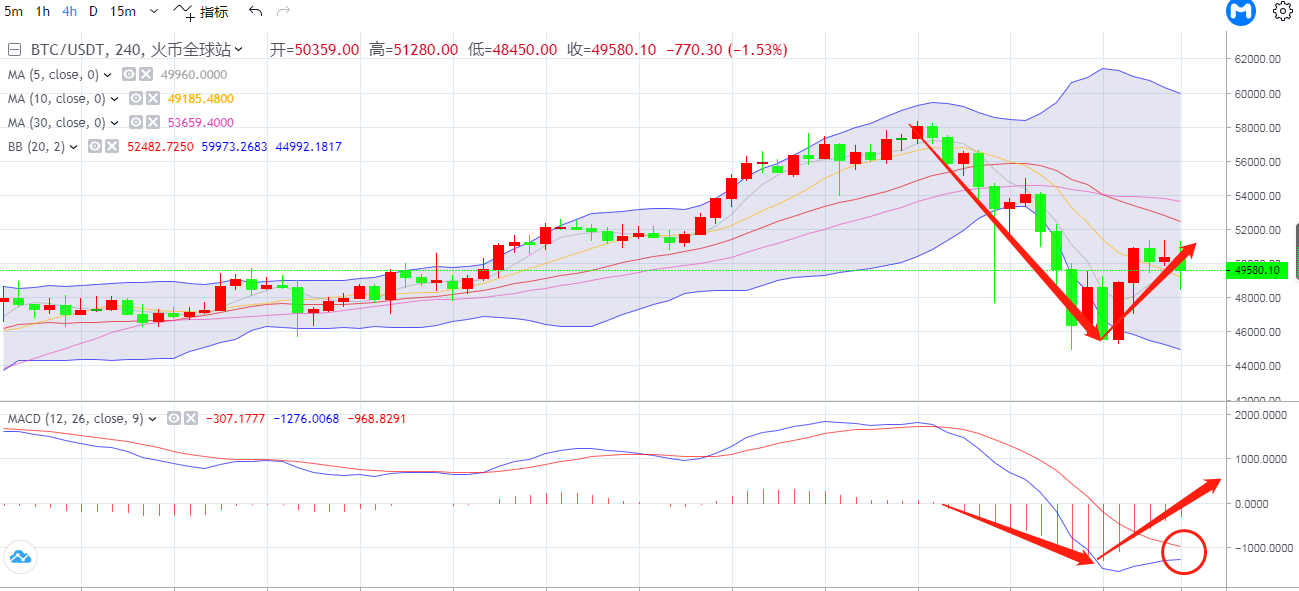Remove the MACD indicator
The image size is (1299, 591).
pyautogui.click(x=191, y=419)
